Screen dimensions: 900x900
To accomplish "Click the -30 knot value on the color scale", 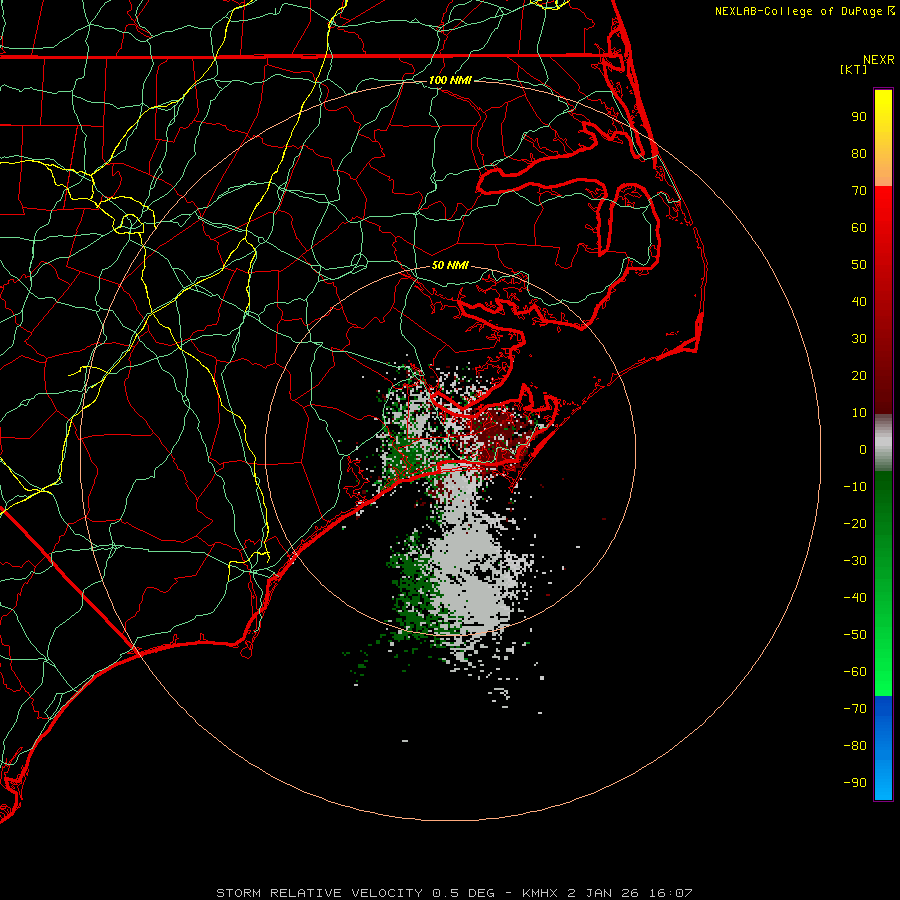I will point(855,561).
